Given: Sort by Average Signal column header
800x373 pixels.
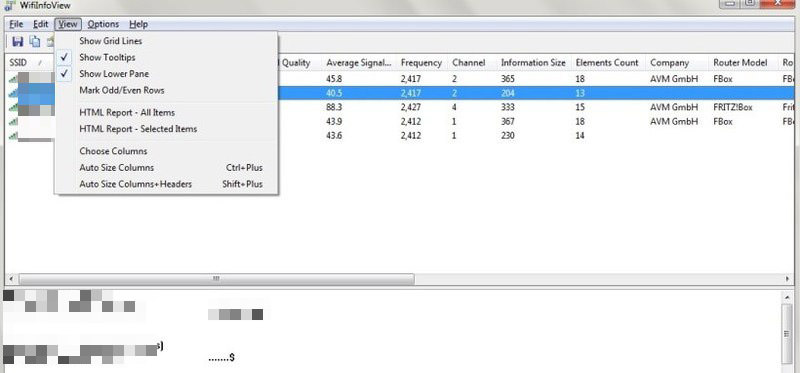Looking at the screenshot, I should click(x=359, y=63).
